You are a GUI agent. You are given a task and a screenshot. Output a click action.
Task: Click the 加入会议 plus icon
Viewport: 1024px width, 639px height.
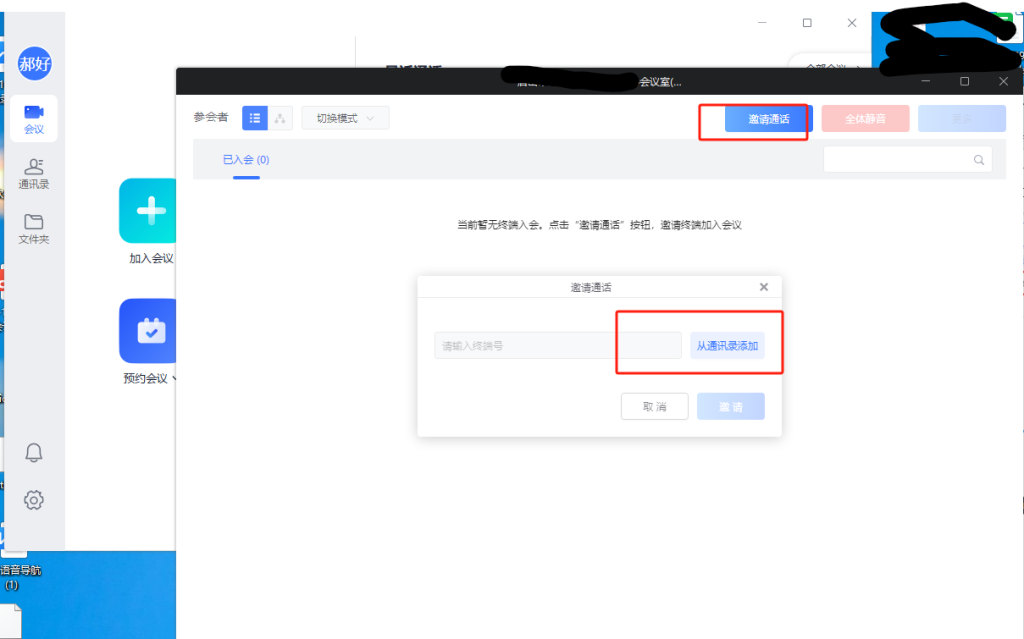pos(150,211)
